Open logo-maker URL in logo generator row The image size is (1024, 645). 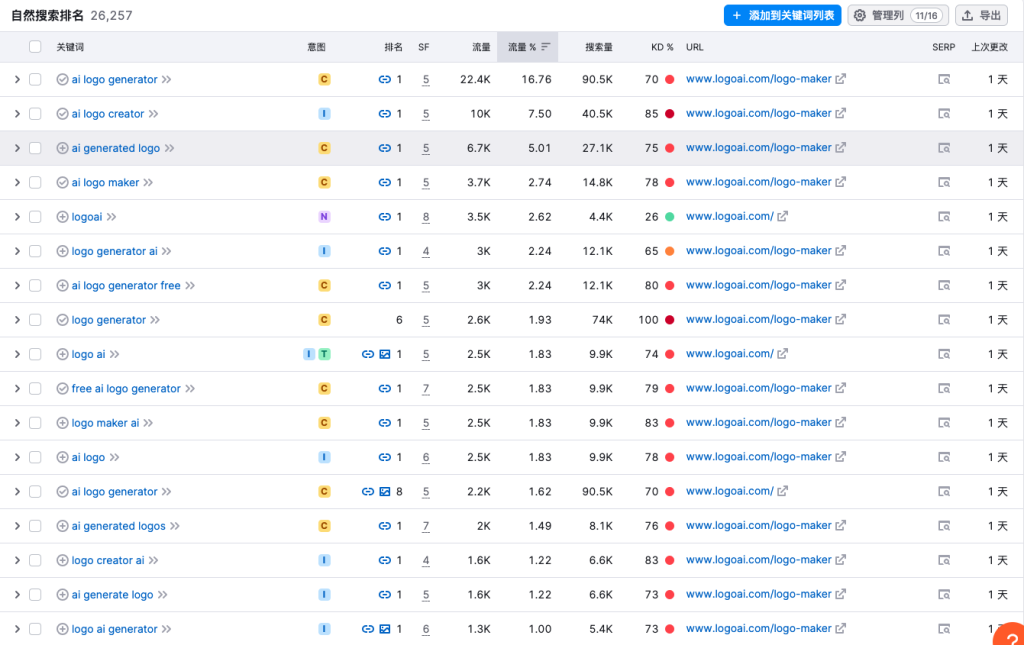point(758,319)
